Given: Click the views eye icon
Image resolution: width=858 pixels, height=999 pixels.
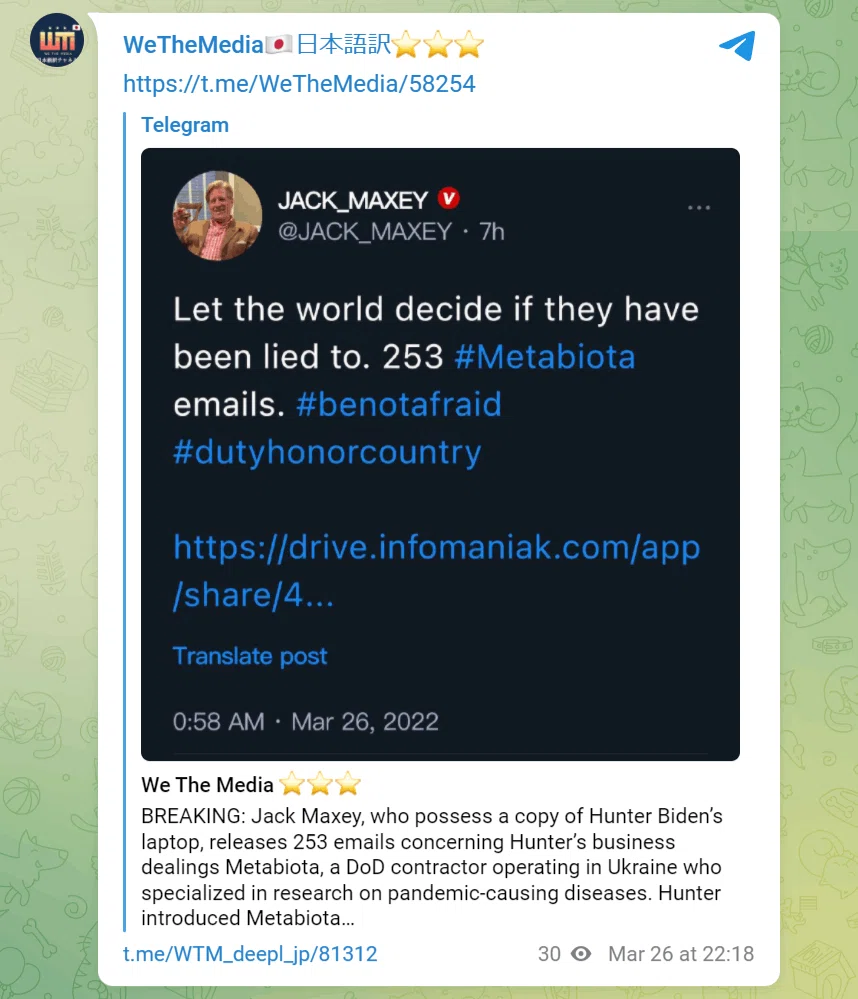Looking at the screenshot, I should click(x=581, y=954).
